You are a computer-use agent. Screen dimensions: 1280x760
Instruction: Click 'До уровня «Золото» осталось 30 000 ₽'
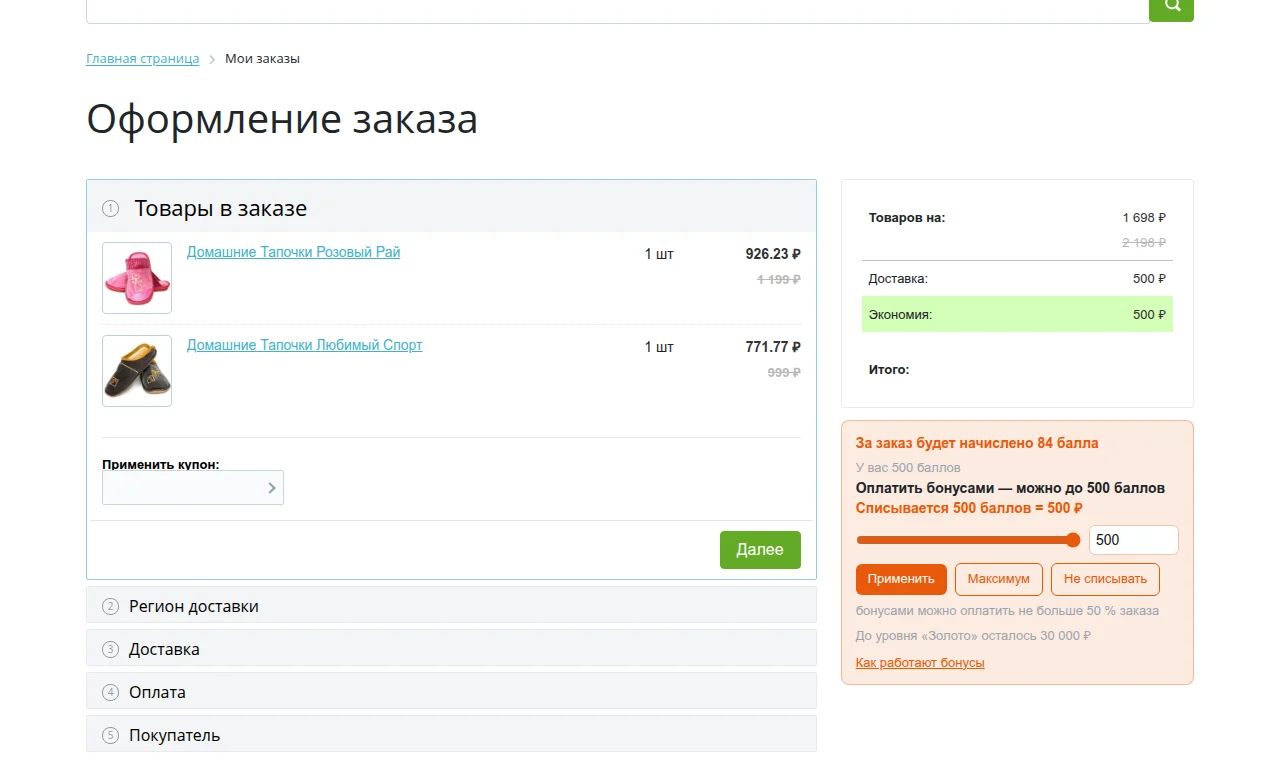973,636
